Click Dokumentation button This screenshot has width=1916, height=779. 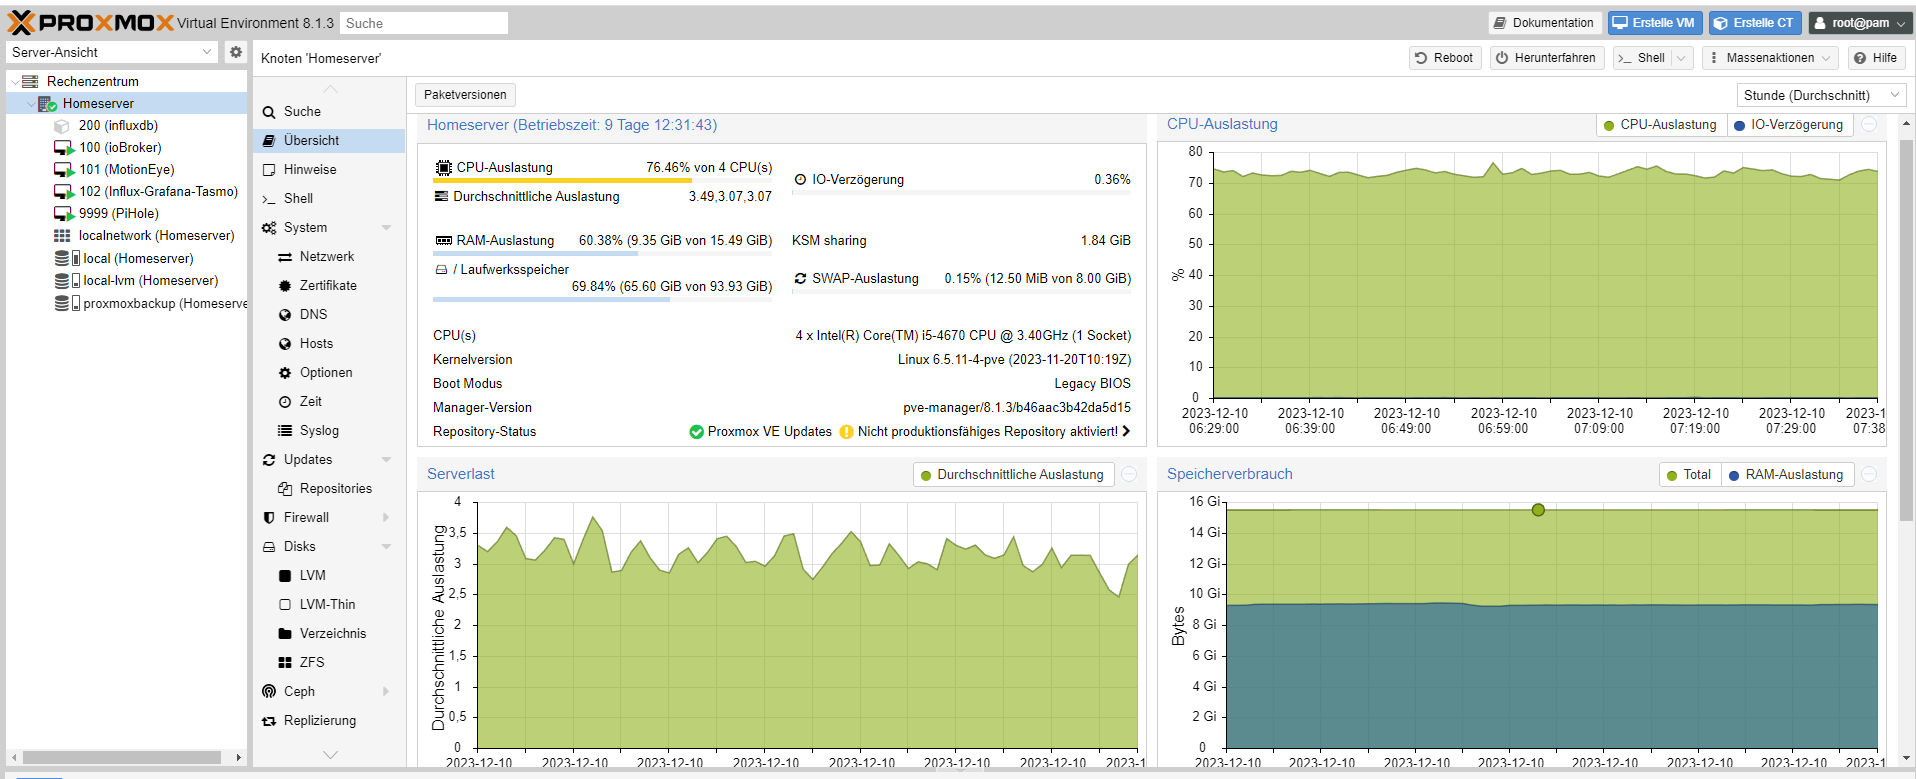(x=1544, y=23)
